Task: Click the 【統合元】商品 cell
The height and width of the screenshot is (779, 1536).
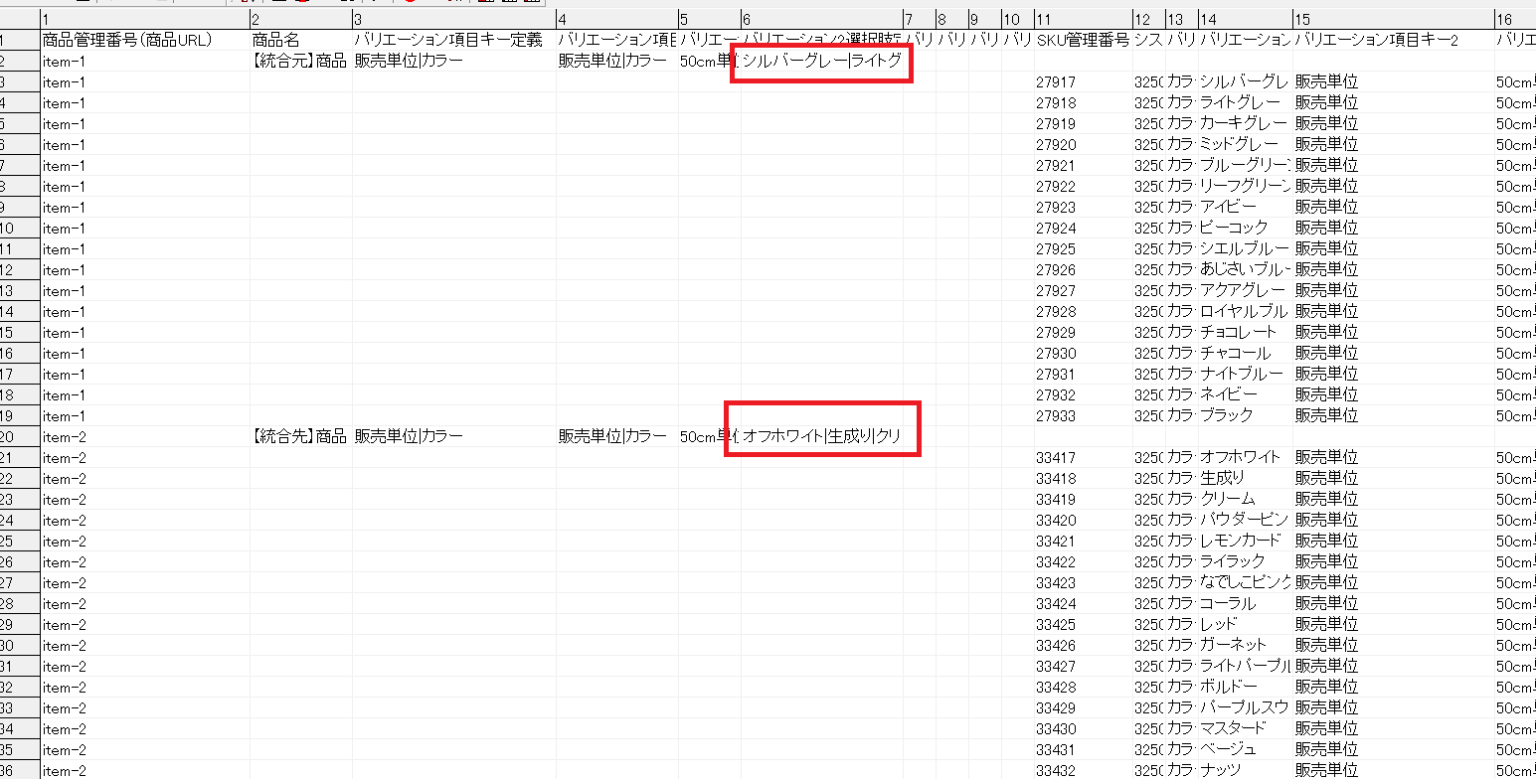Action: click(299, 61)
